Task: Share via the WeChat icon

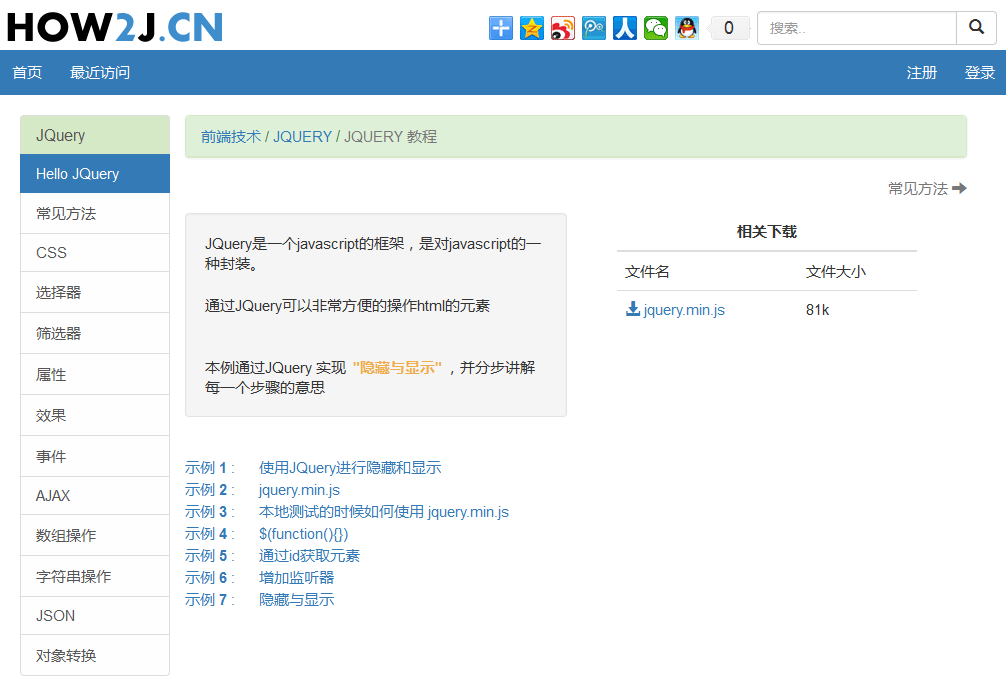Action: tap(656, 28)
